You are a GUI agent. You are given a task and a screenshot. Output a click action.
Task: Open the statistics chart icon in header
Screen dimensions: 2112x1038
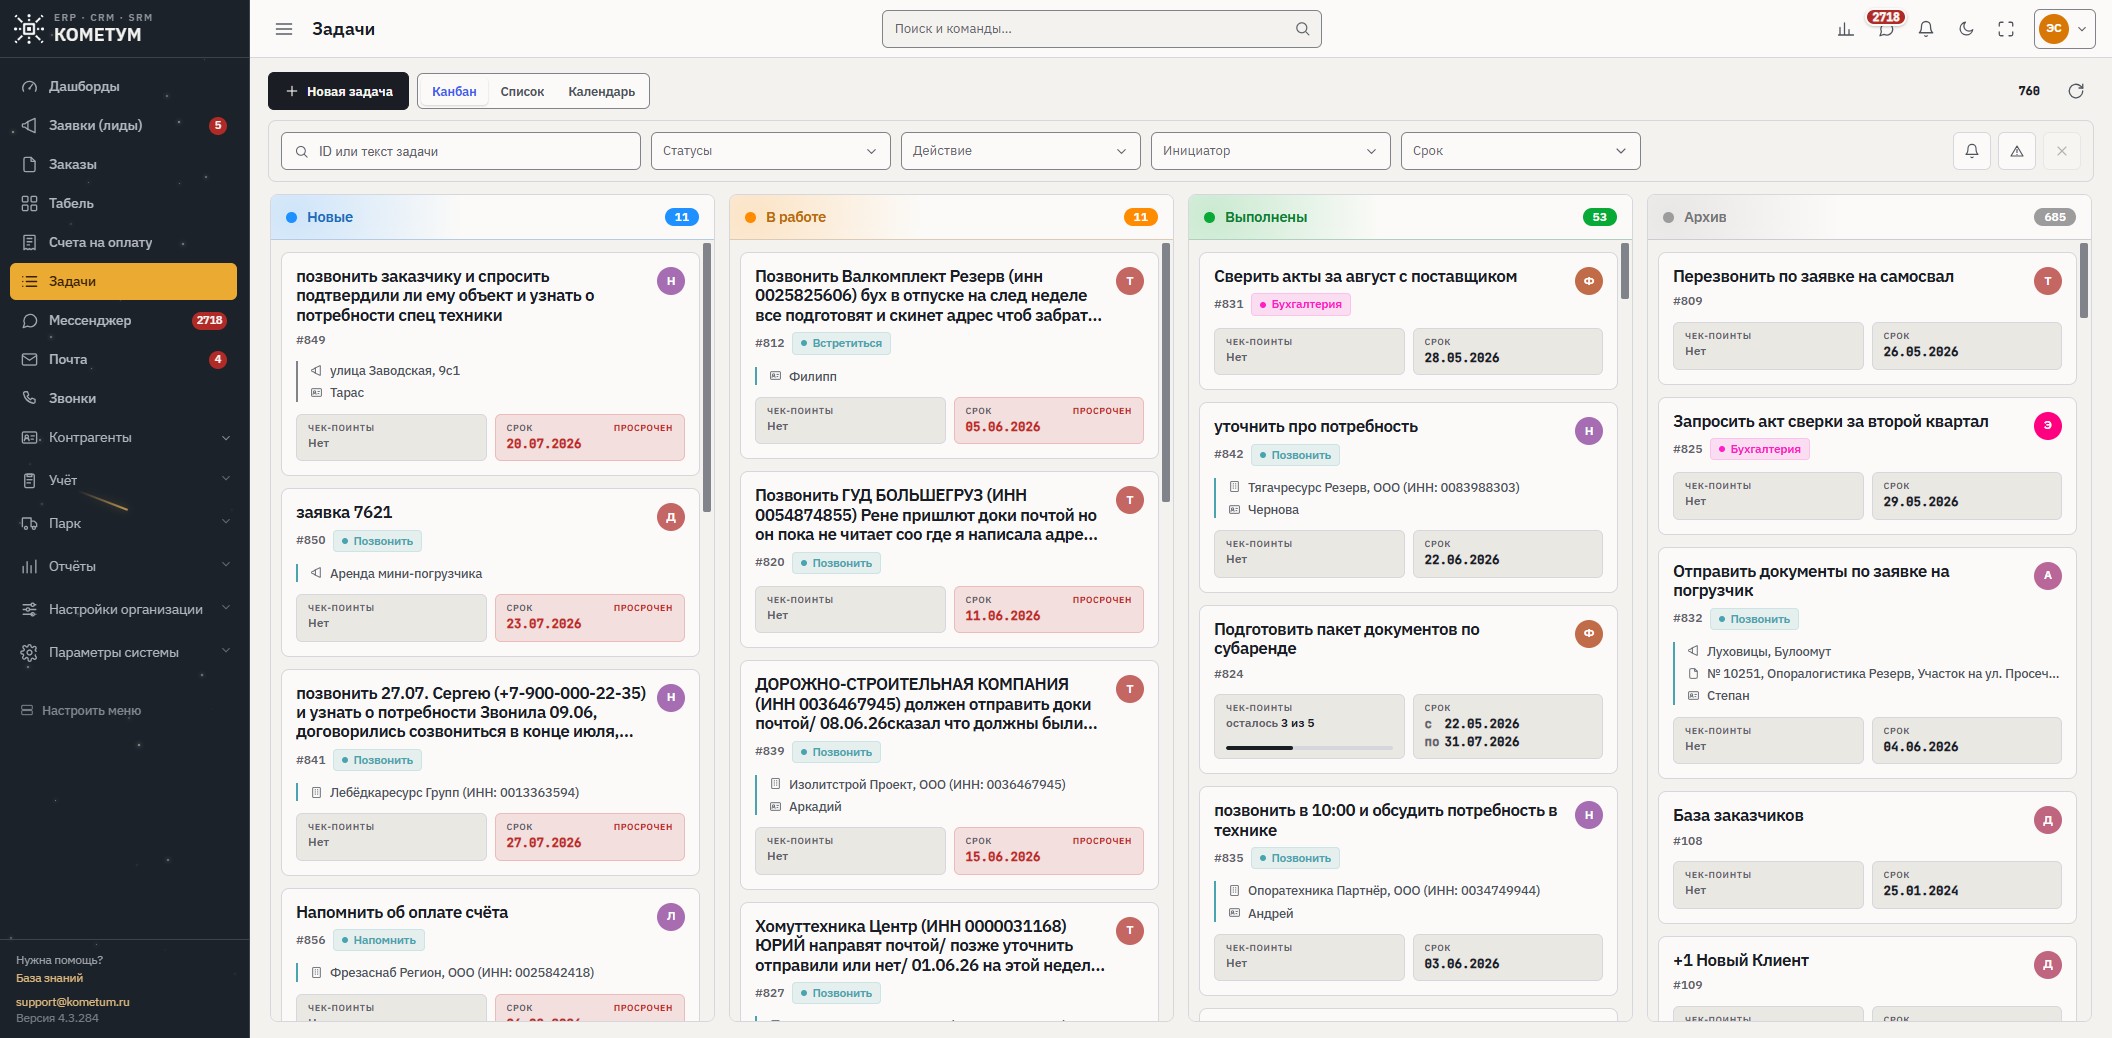coord(1845,29)
